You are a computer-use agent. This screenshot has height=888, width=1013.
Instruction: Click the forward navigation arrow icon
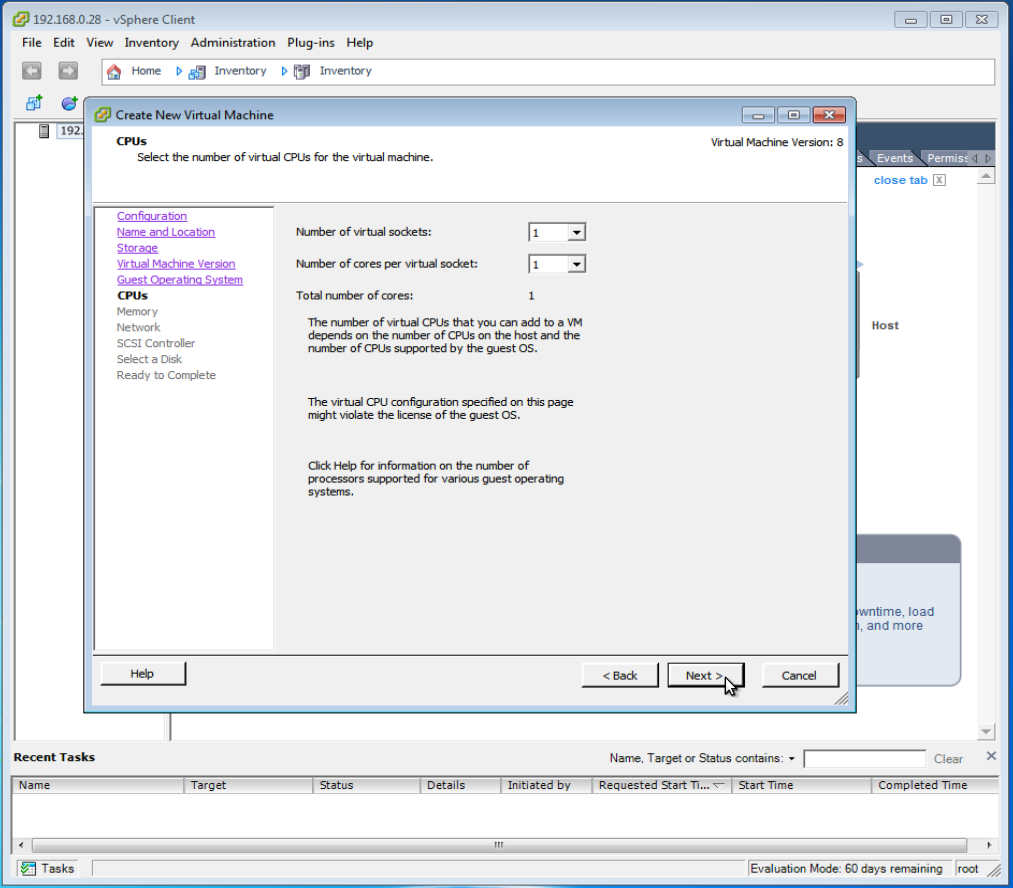tap(68, 70)
